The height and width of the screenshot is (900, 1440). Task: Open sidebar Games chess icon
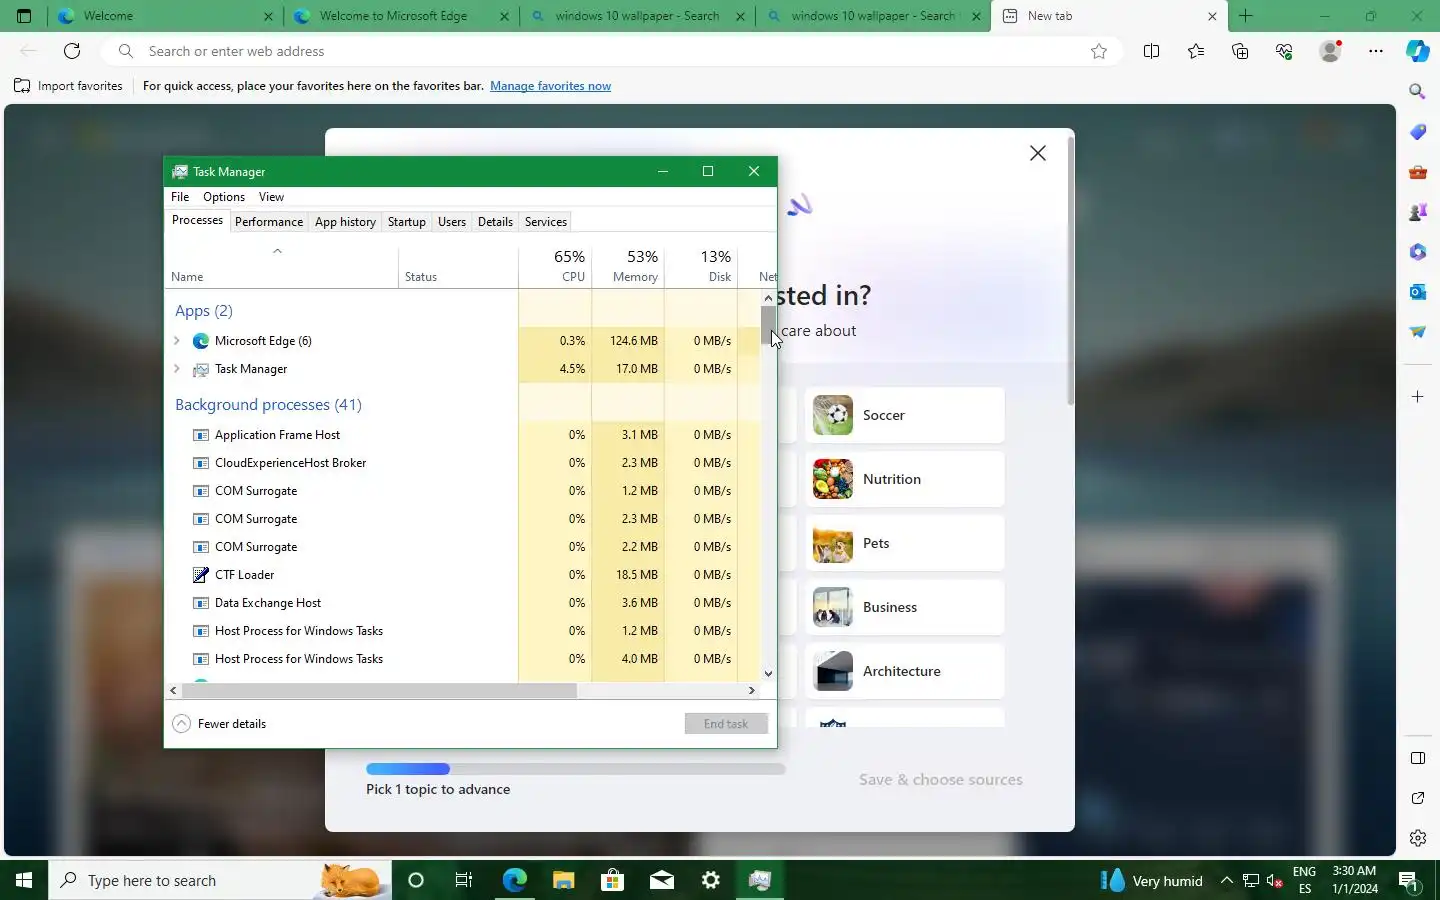[x=1417, y=212]
